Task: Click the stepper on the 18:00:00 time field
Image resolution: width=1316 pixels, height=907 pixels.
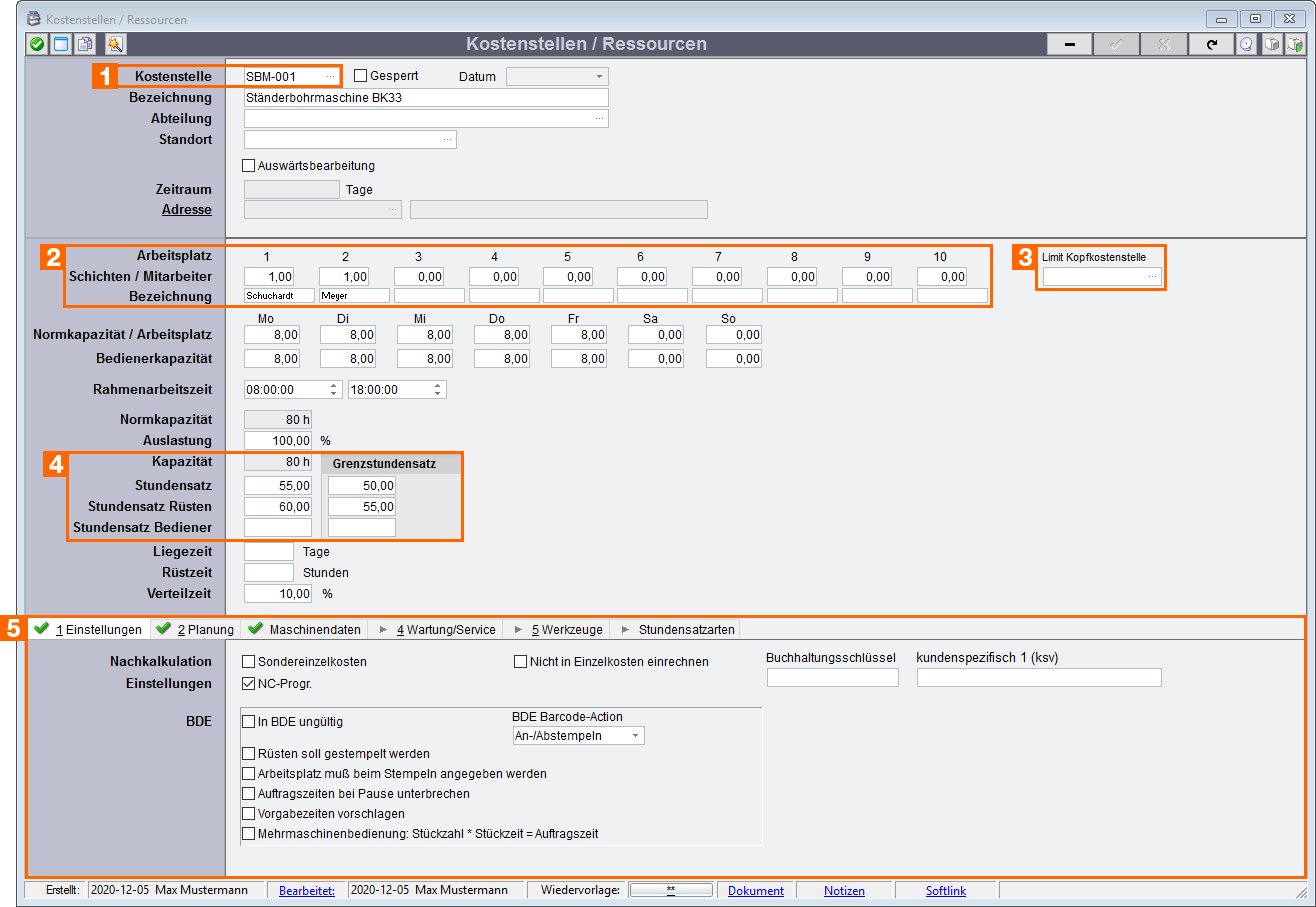Action: click(437, 389)
